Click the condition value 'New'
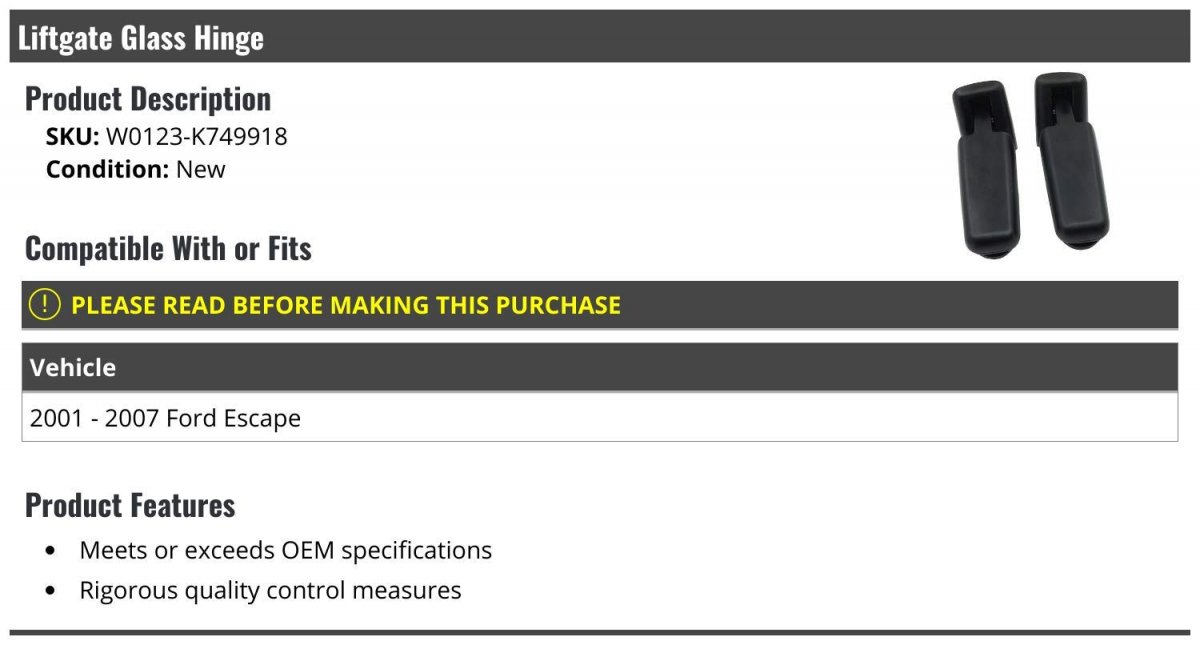Image resolution: width=1200 pixels, height=645 pixels. pos(201,169)
